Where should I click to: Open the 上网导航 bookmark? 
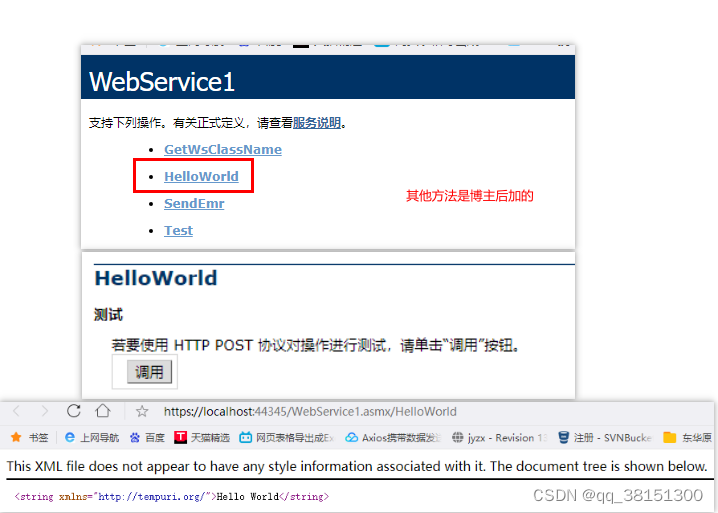[92, 437]
